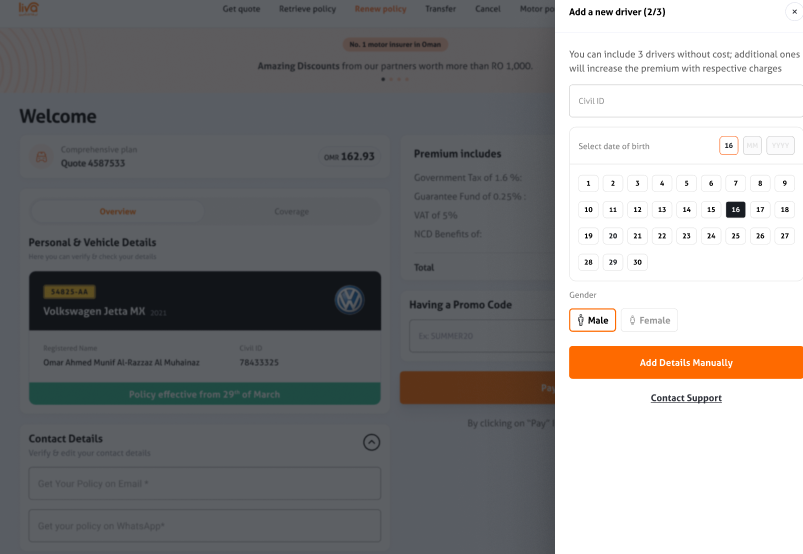
Task: Open the Overview tab
Action: [118, 211]
